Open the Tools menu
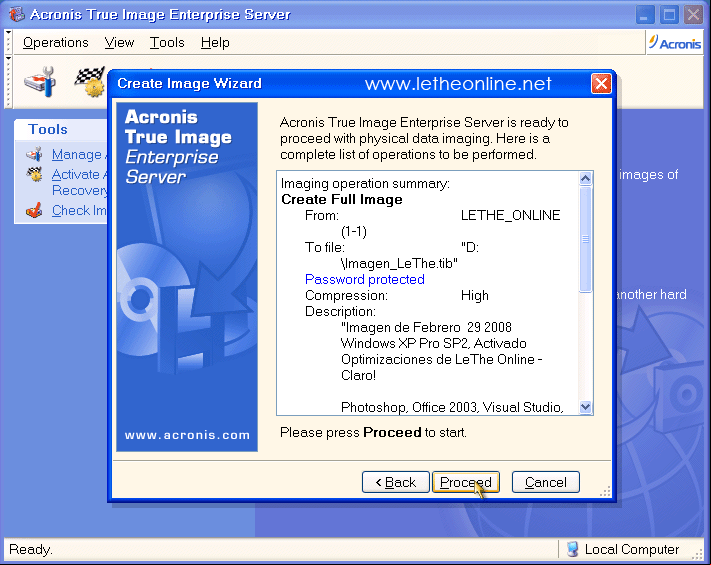This screenshot has height=565, width=711. (x=167, y=43)
